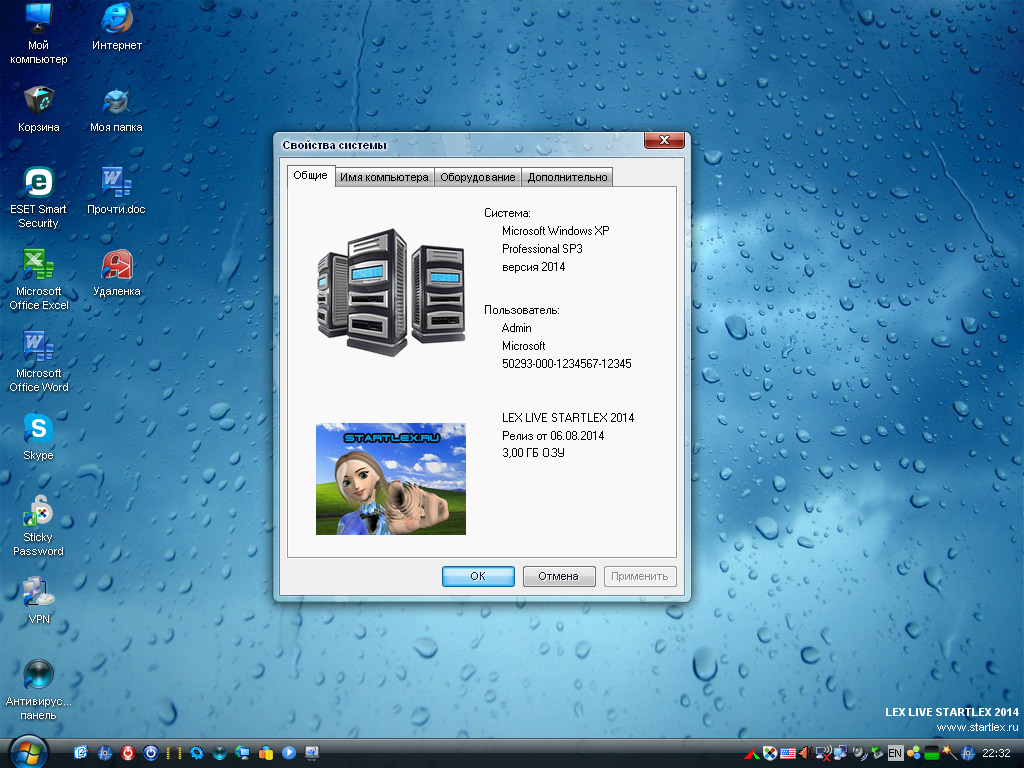The width and height of the screenshot is (1024, 768).
Task: Switch to the Общие tab
Action: coord(310,176)
